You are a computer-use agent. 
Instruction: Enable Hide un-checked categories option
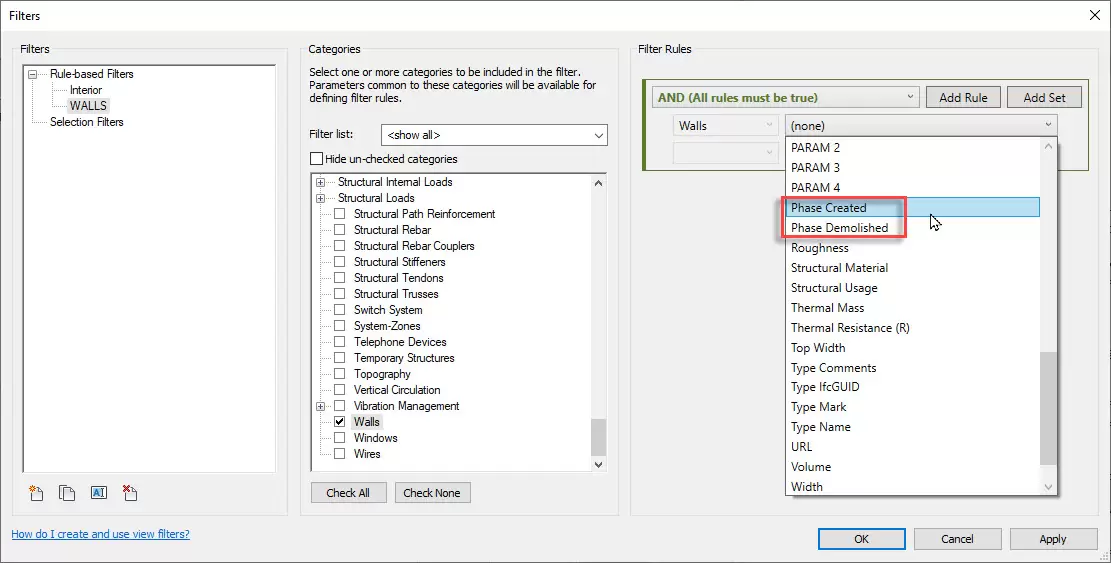click(317, 159)
